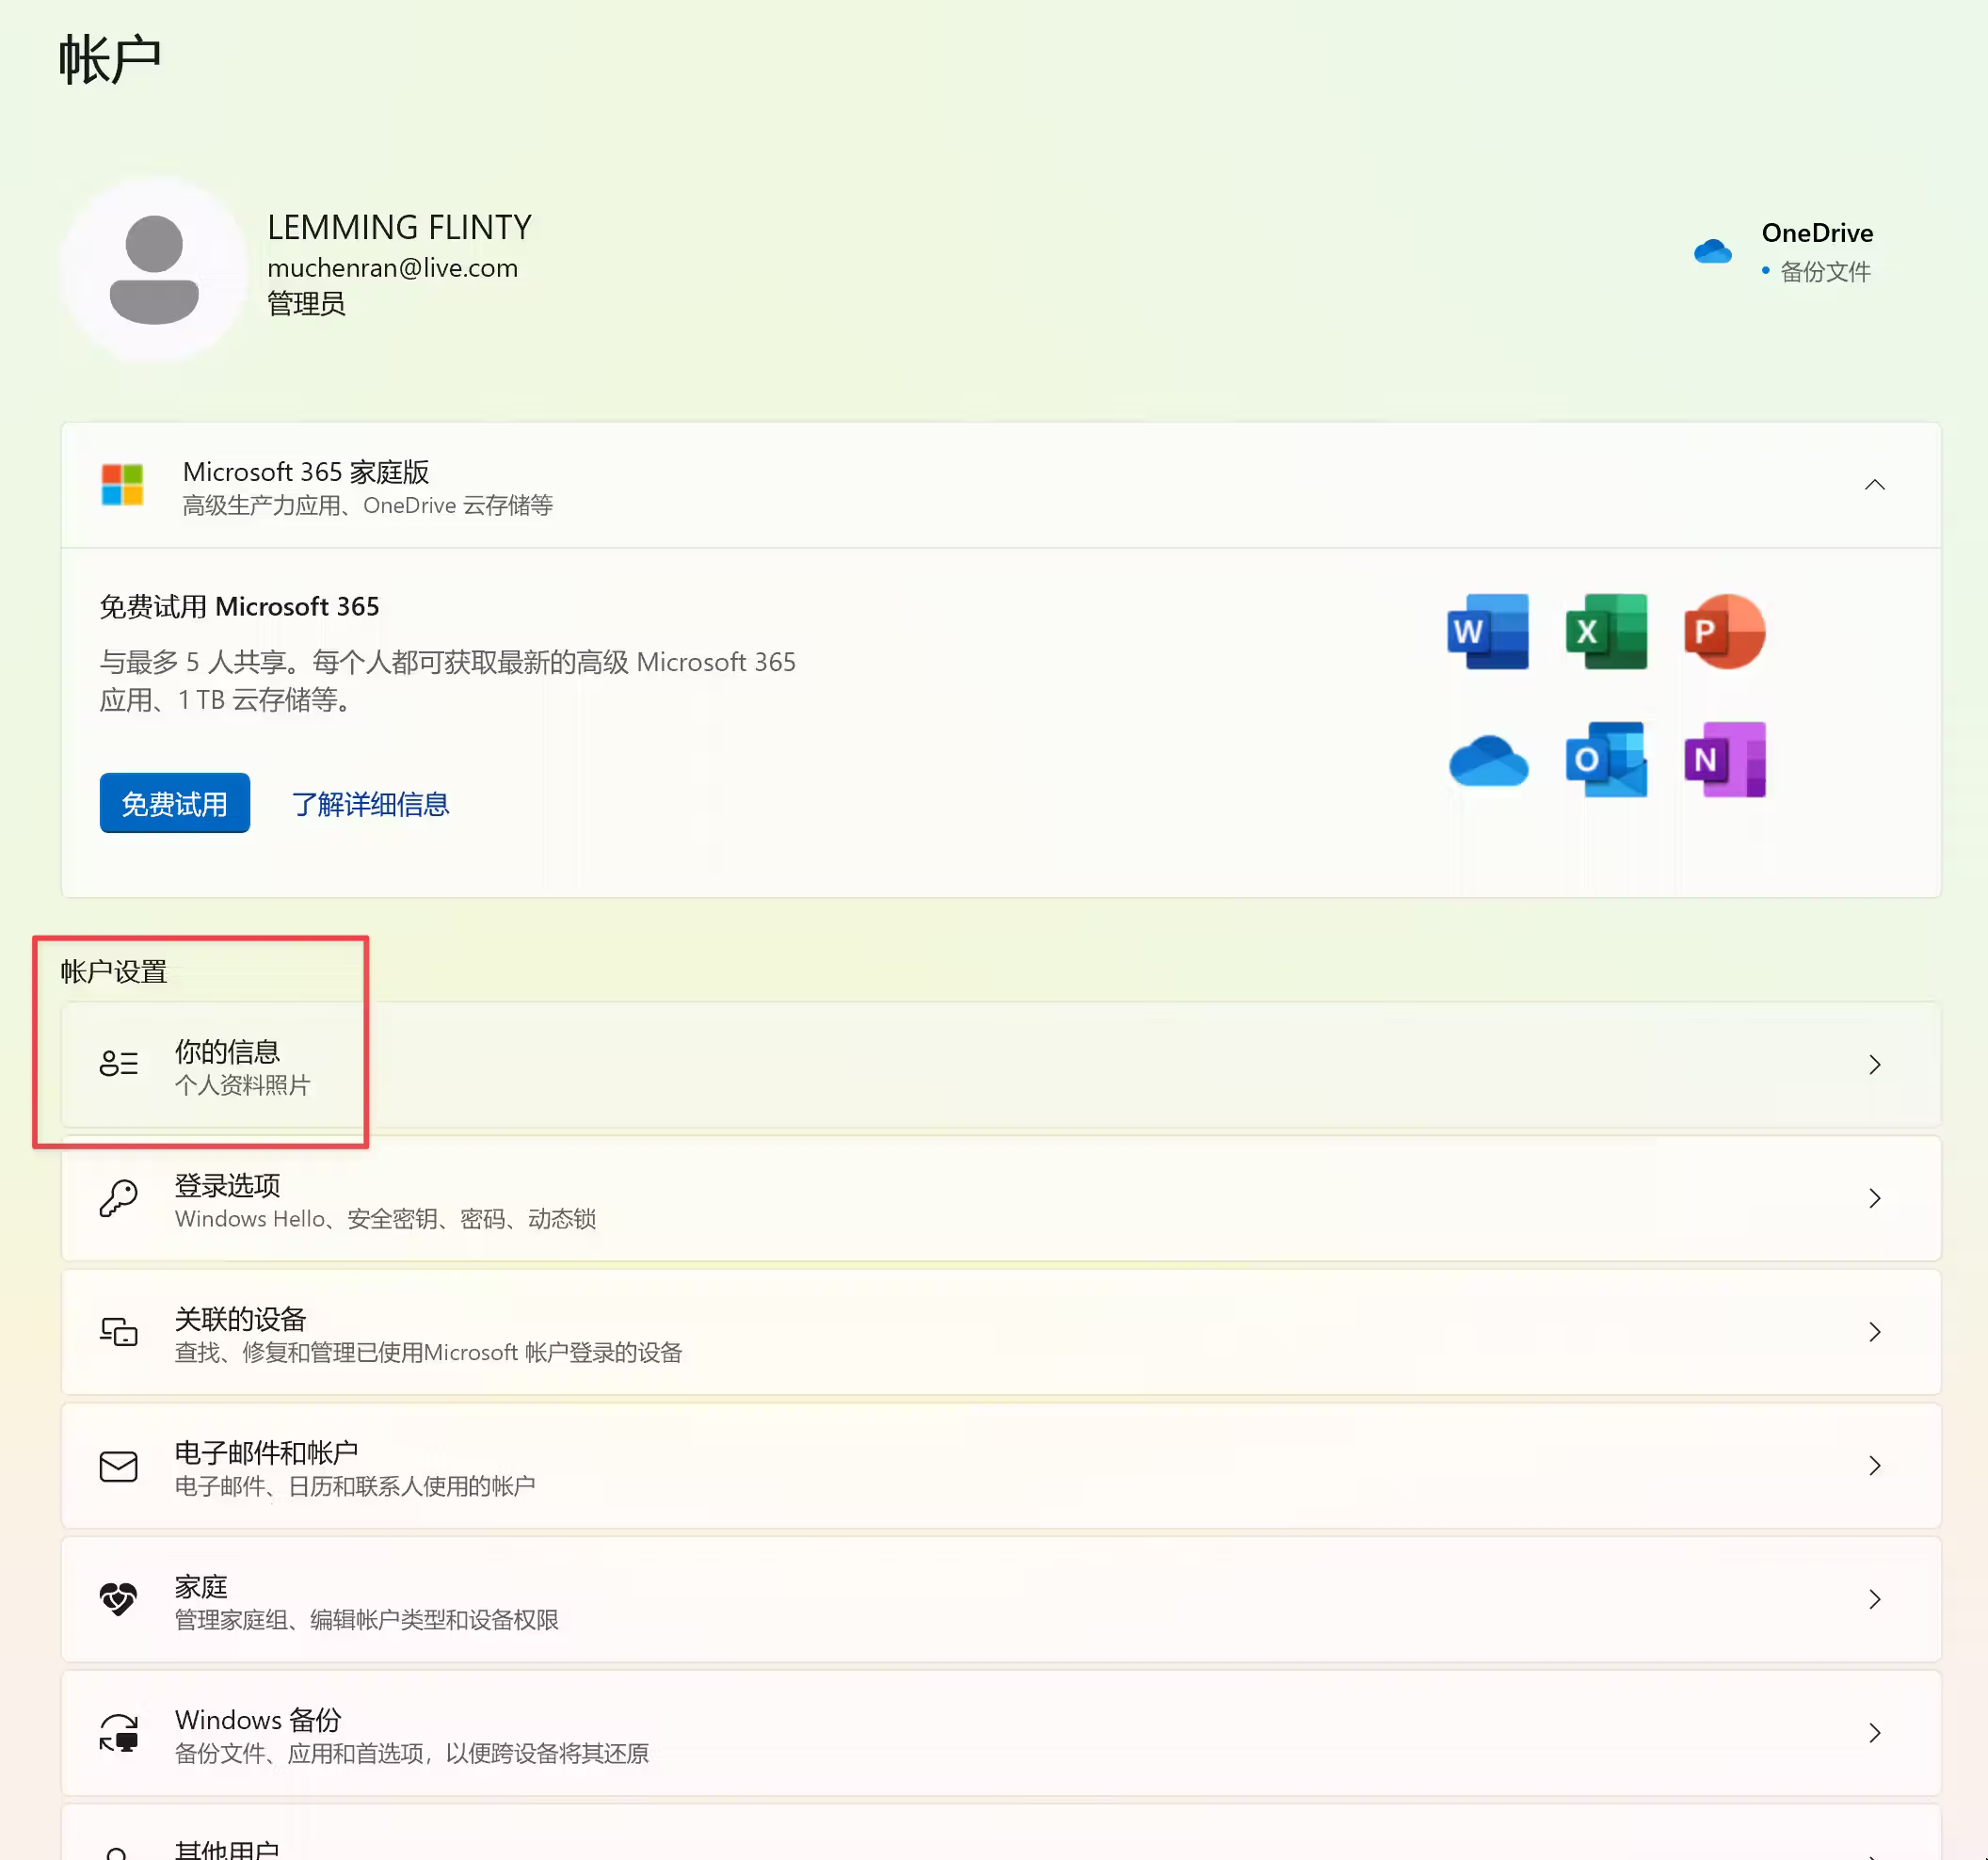Click the Excel app icon
1988x1860 pixels.
tap(1605, 632)
